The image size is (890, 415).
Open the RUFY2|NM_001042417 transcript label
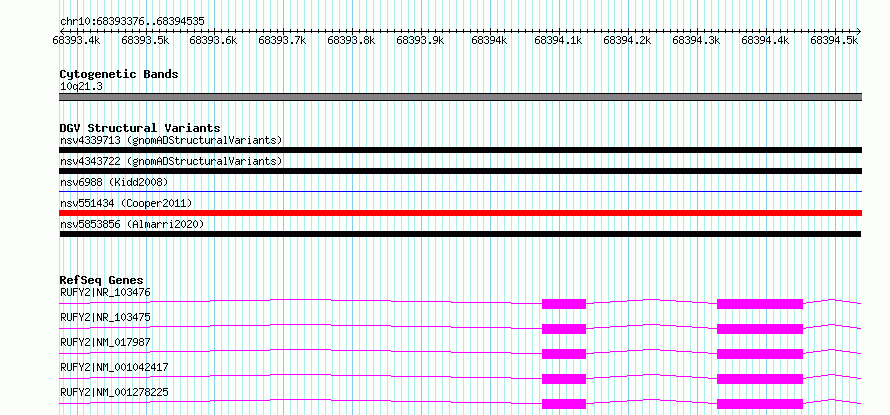click(114, 367)
